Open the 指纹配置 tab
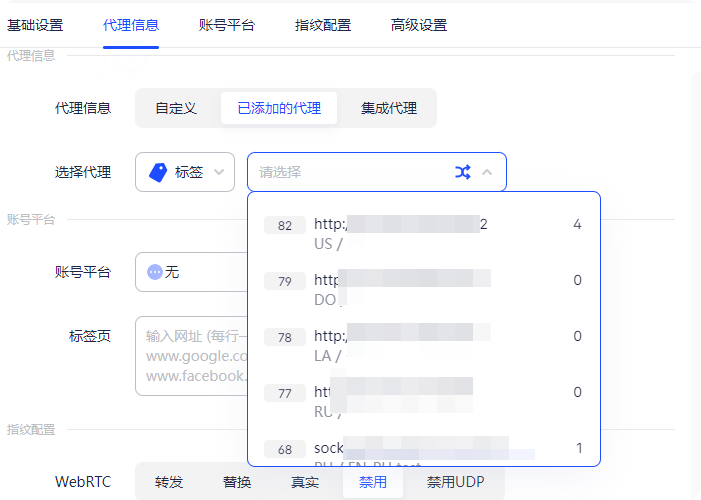Viewport: 701px width, 500px height. click(323, 25)
